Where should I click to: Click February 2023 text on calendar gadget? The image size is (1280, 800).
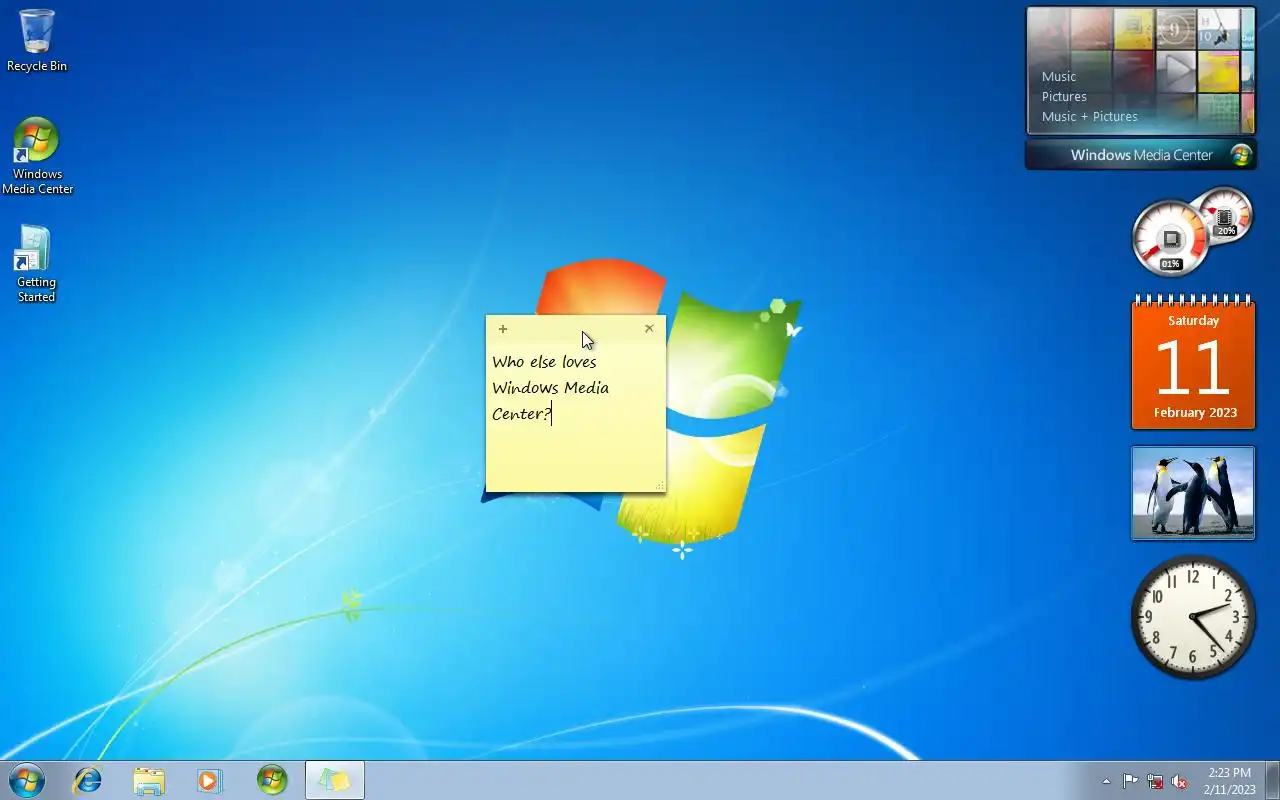[x=1195, y=412]
